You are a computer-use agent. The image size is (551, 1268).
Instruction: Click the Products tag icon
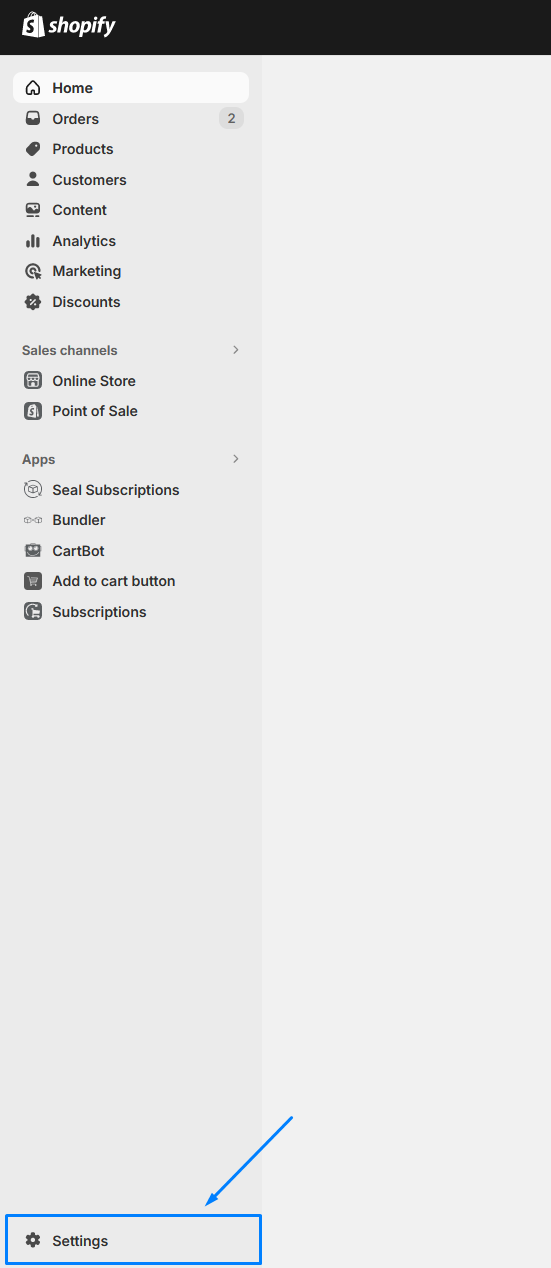pos(33,149)
